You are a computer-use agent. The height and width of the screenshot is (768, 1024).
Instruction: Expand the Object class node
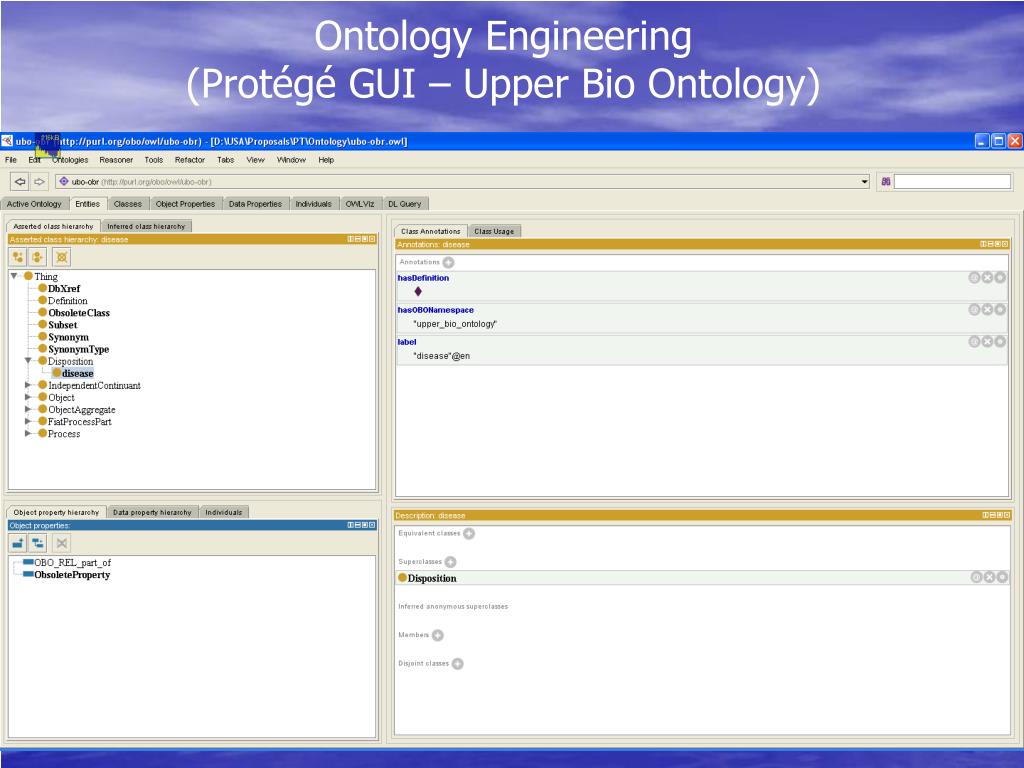28,397
